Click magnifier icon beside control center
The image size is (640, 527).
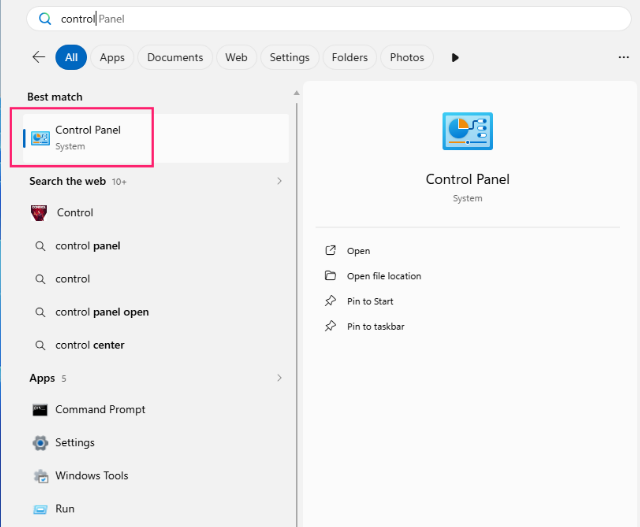tap(40, 345)
